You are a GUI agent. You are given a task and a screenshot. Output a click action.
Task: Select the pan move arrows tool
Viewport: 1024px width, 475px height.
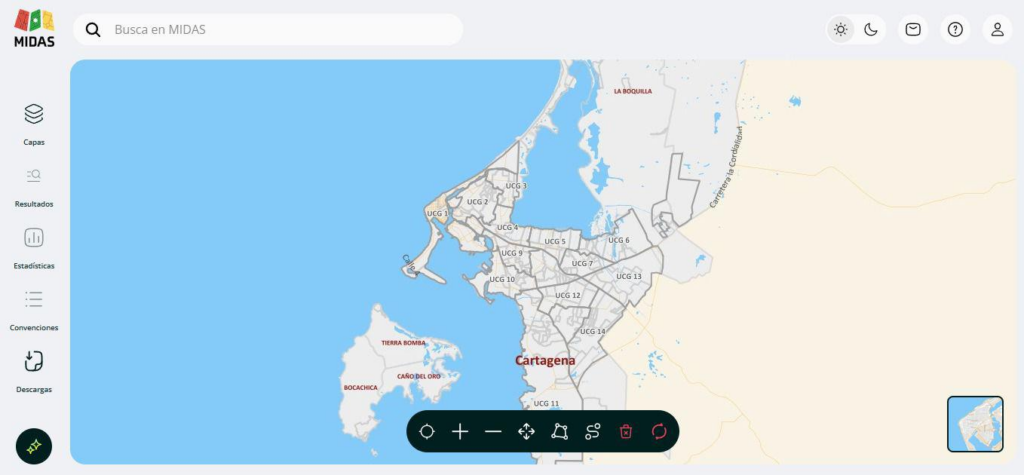pyautogui.click(x=526, y=431)
